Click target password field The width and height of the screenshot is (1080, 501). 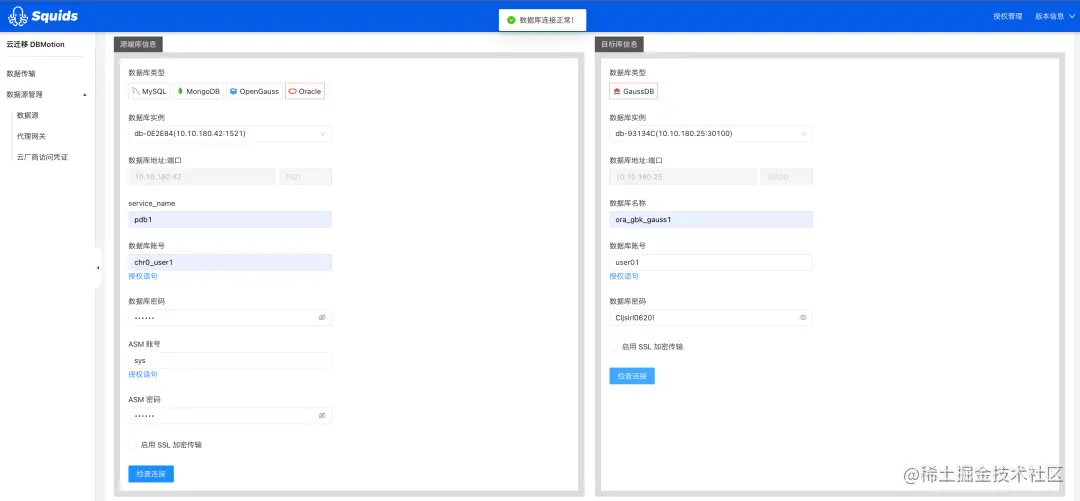pyautogui.click(x=711, y=318)
